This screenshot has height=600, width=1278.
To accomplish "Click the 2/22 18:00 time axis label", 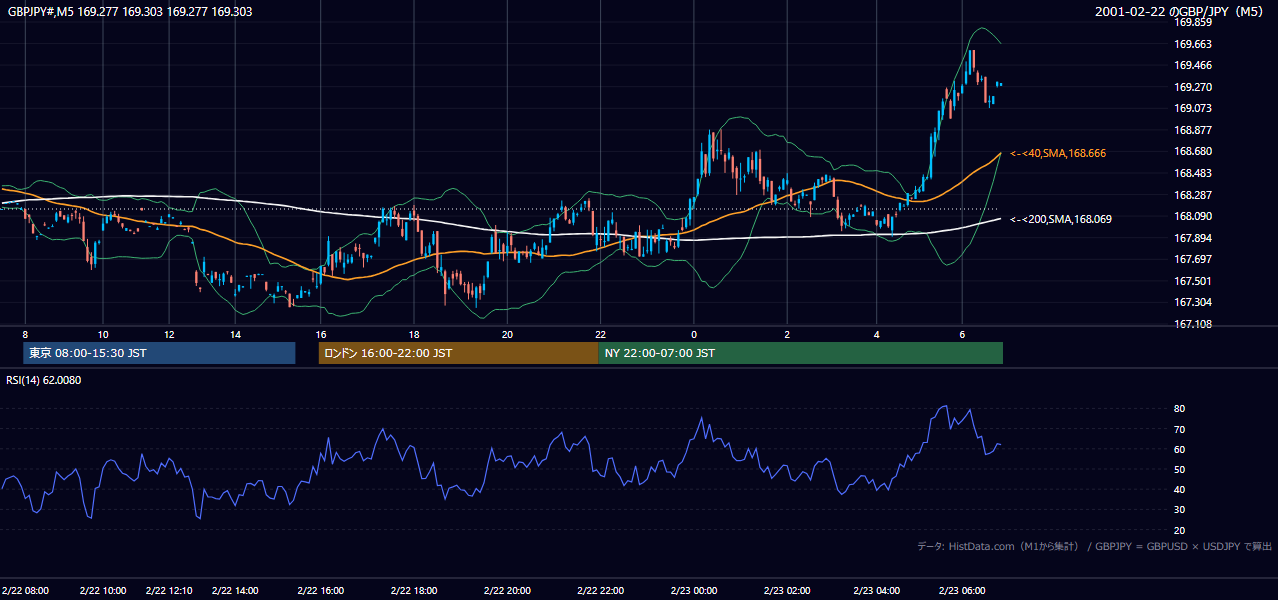I will click(414, 591).
